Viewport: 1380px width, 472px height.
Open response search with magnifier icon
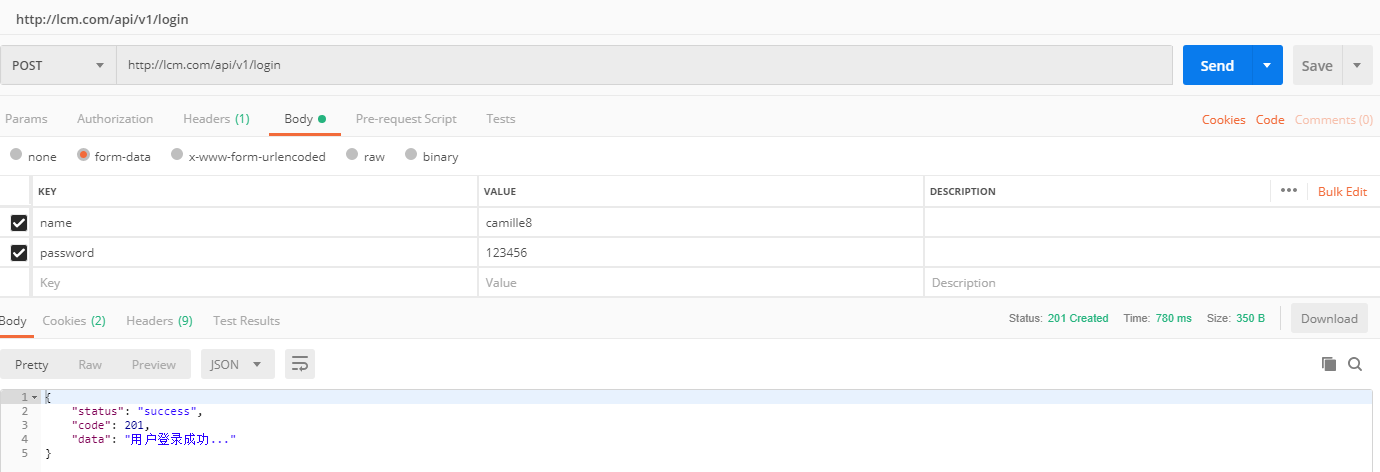[x=1355, y=364]
